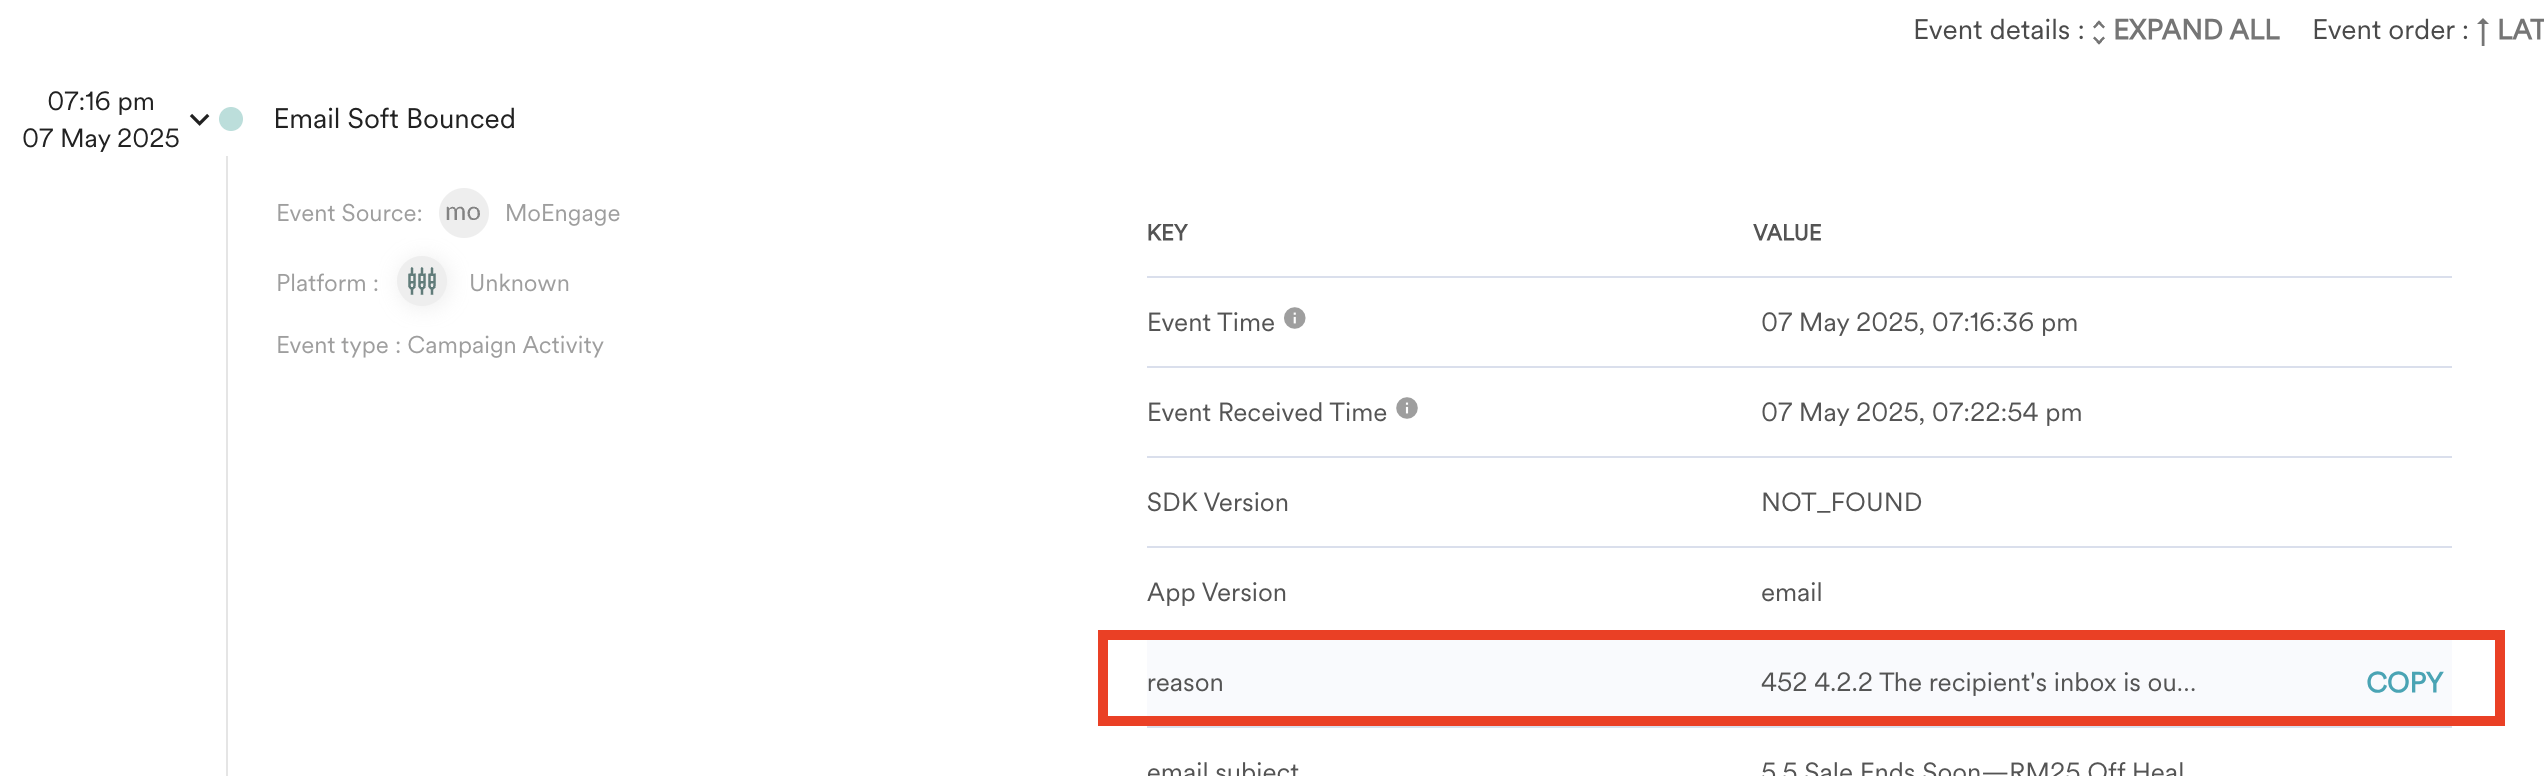Click the Event Received Time value

point(1921,412)
